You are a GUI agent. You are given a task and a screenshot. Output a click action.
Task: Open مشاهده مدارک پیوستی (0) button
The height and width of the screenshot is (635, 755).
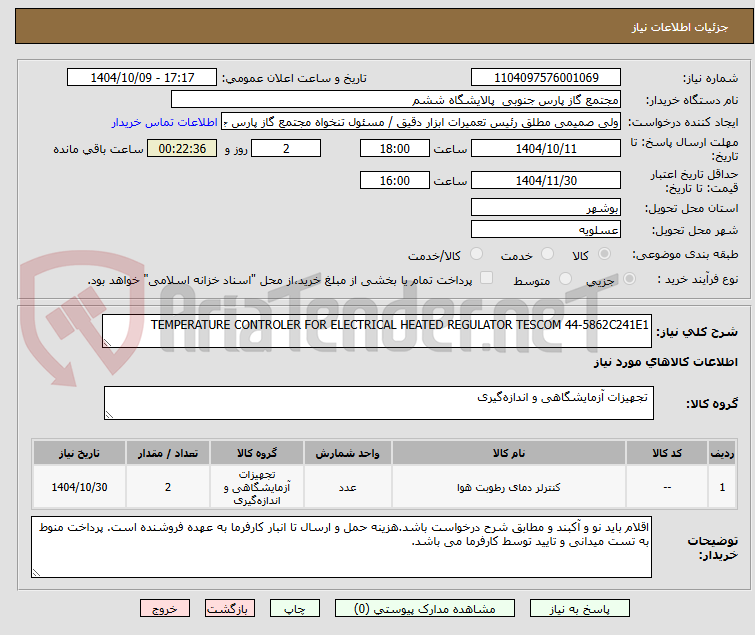click(425, 608)
